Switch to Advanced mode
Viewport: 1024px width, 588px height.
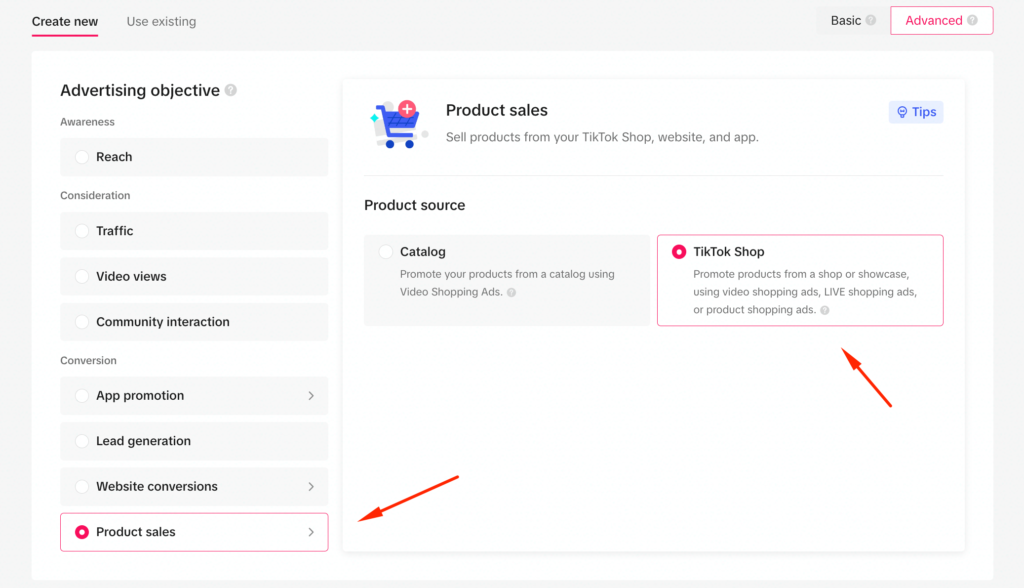941,20
